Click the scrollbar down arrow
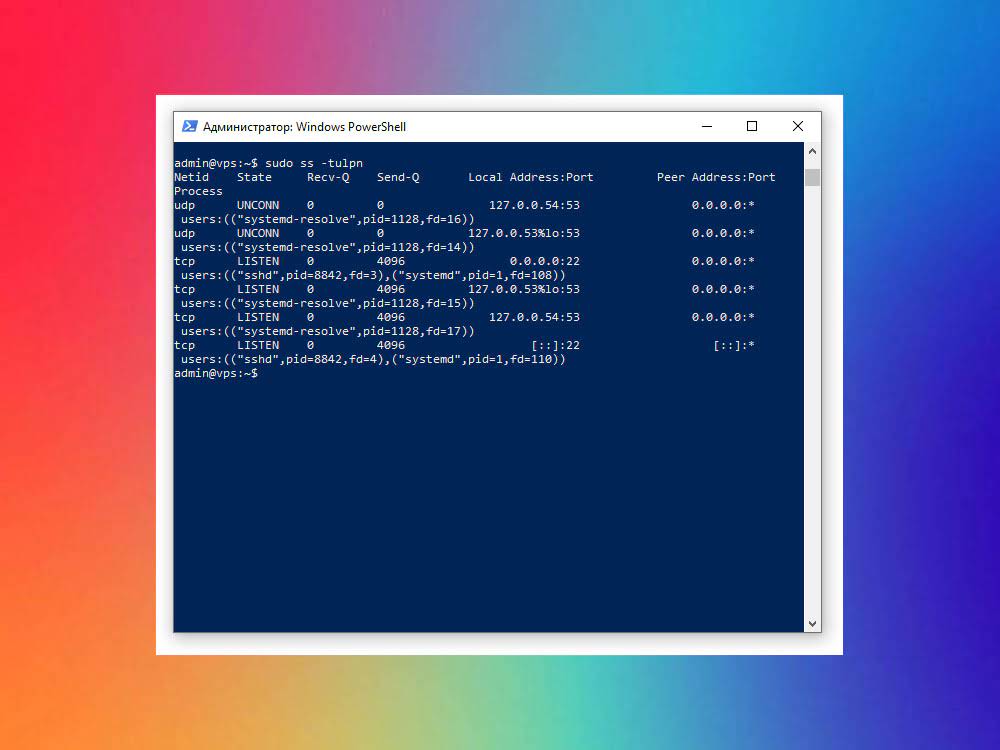Screen dimensions: 1000x750 tap(812, 623)
